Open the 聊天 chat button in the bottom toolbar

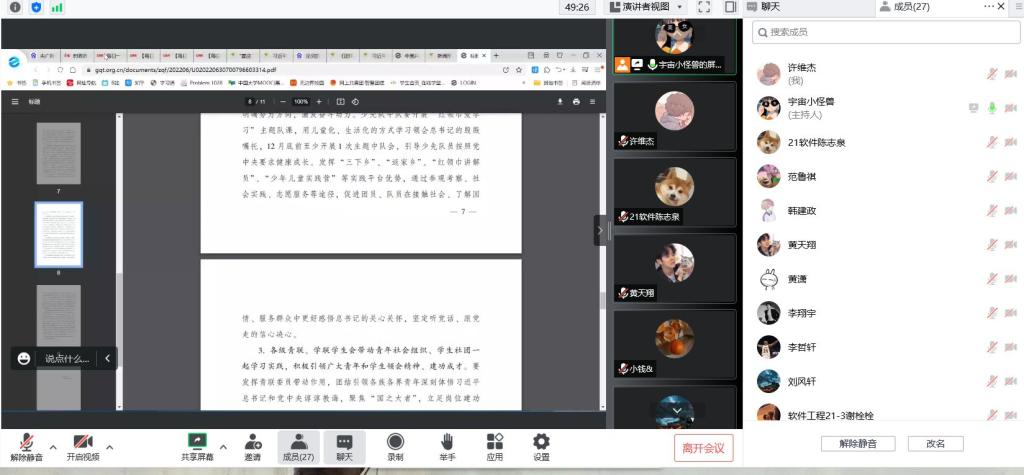point(345,448)
